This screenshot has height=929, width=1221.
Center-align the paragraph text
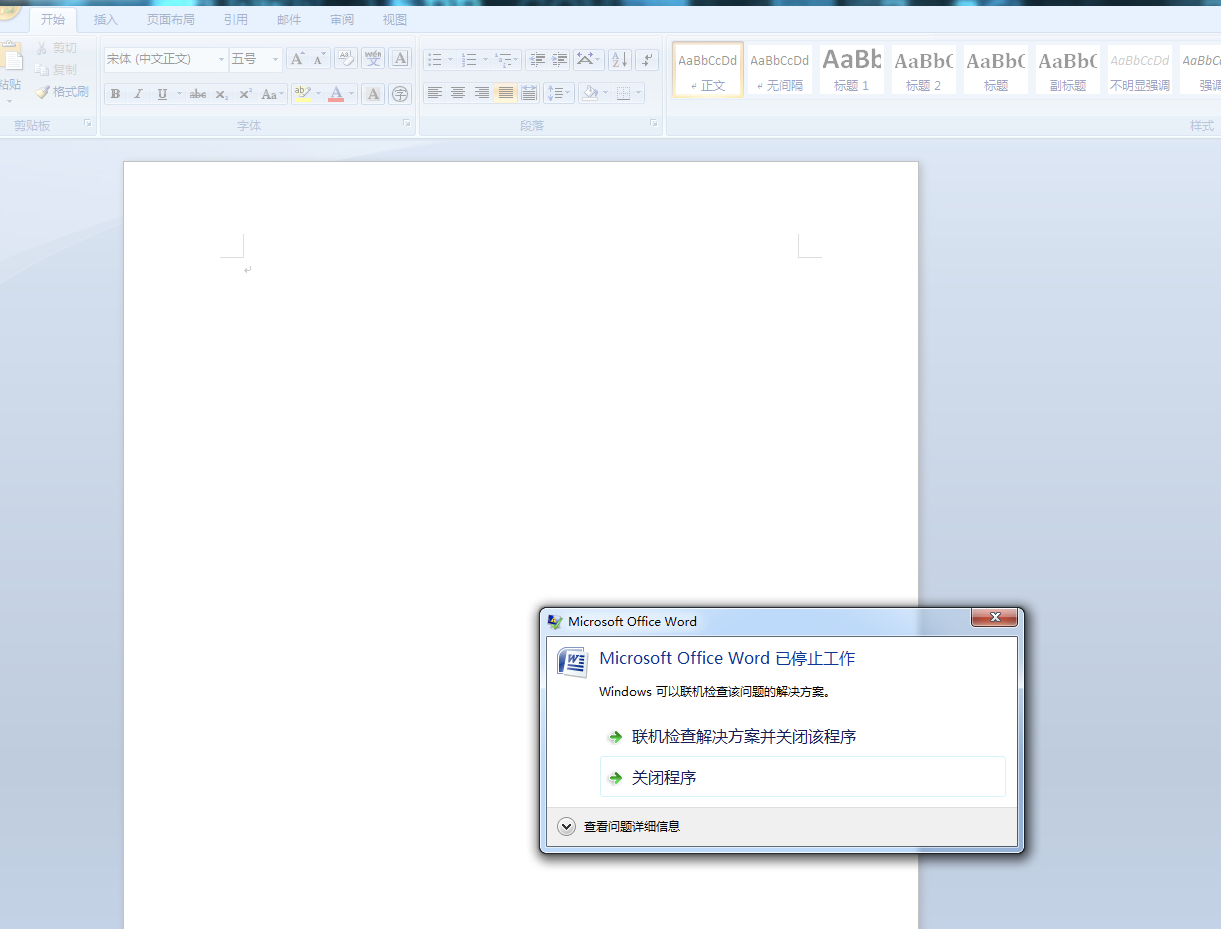(458, 93)
